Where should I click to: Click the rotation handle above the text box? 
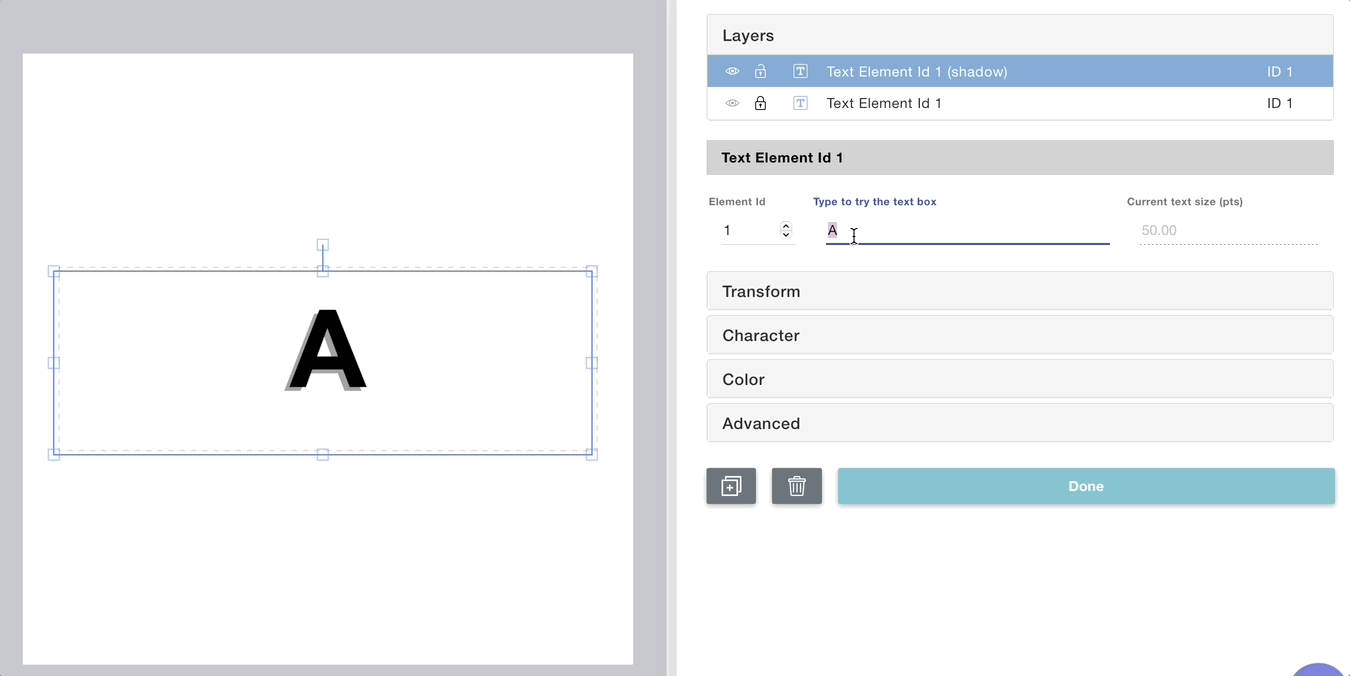pyautogui.click(x=323, y=245)
